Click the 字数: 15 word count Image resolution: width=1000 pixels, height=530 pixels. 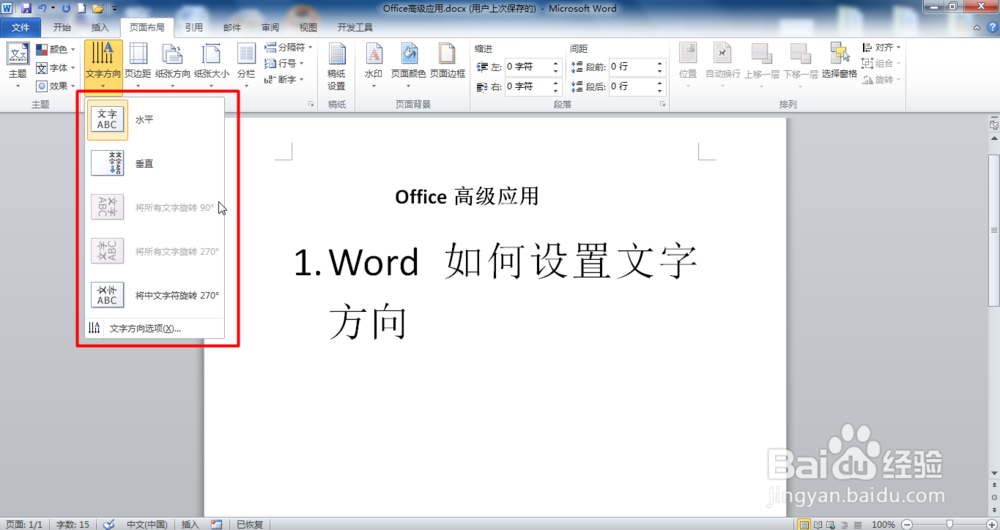[x=73, y=524]
